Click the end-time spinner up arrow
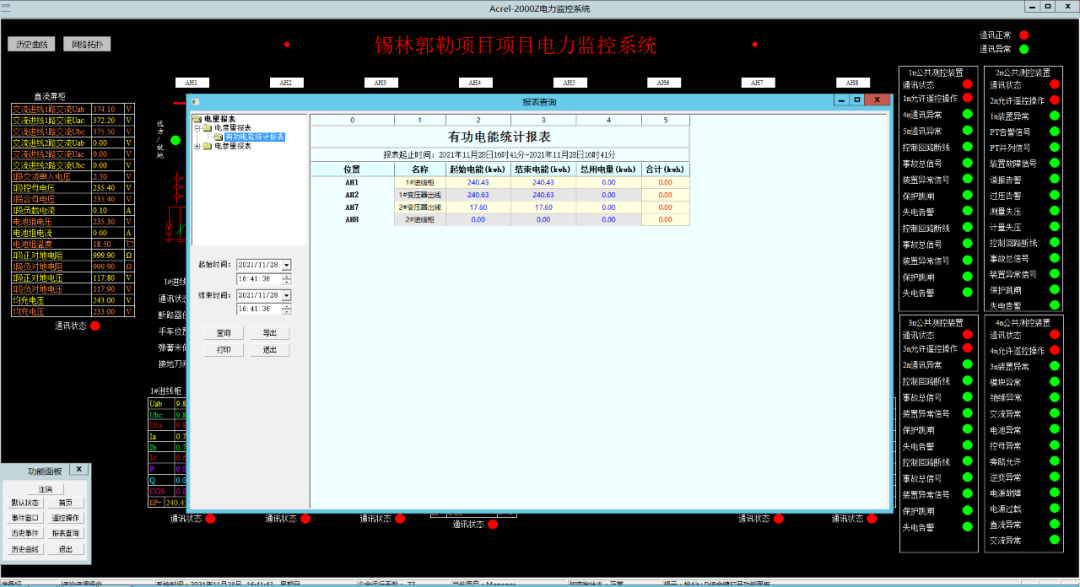 point(287,305)
